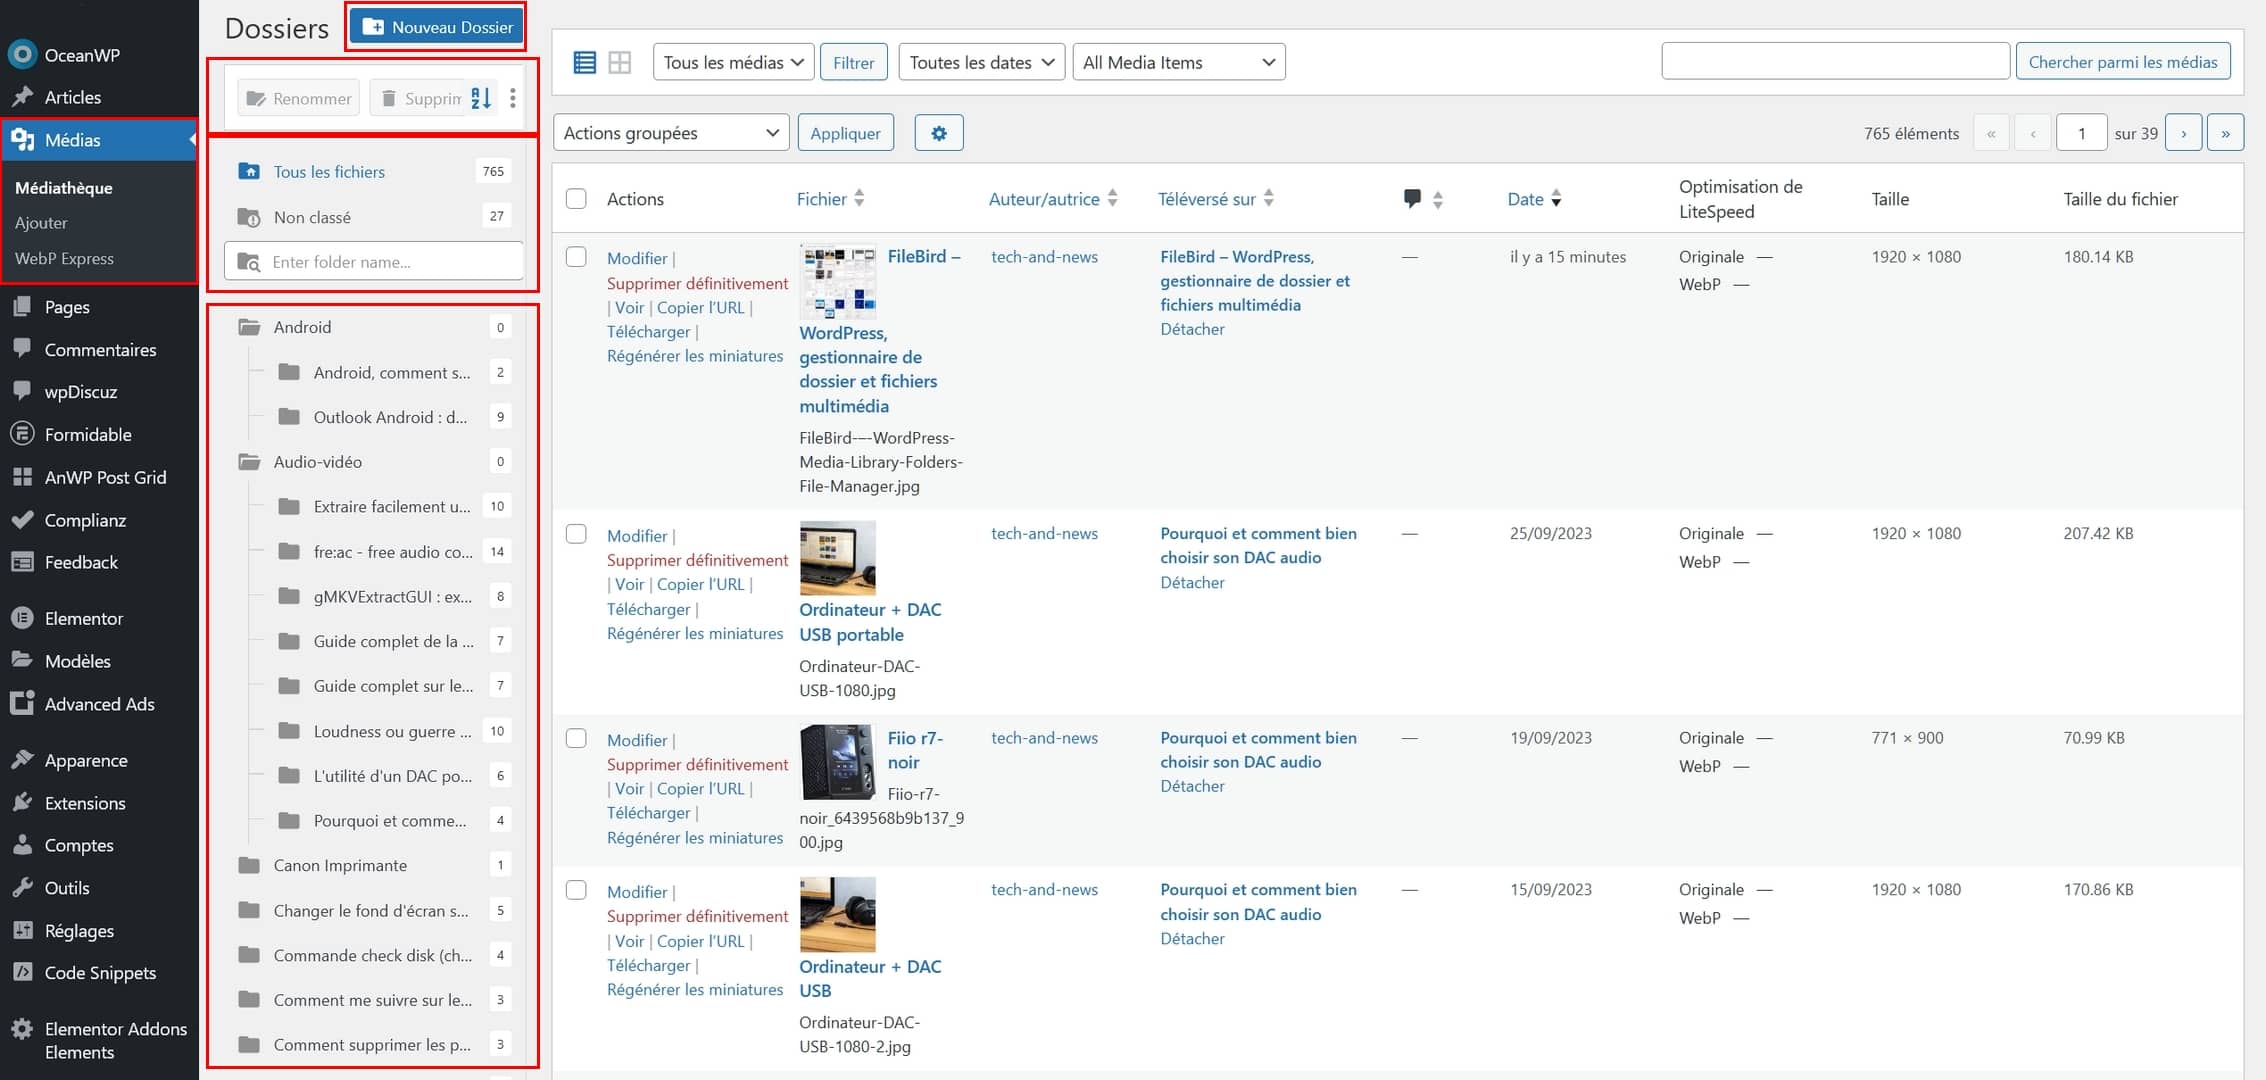Click the gear settings icon button

click(x=938, y=133)
